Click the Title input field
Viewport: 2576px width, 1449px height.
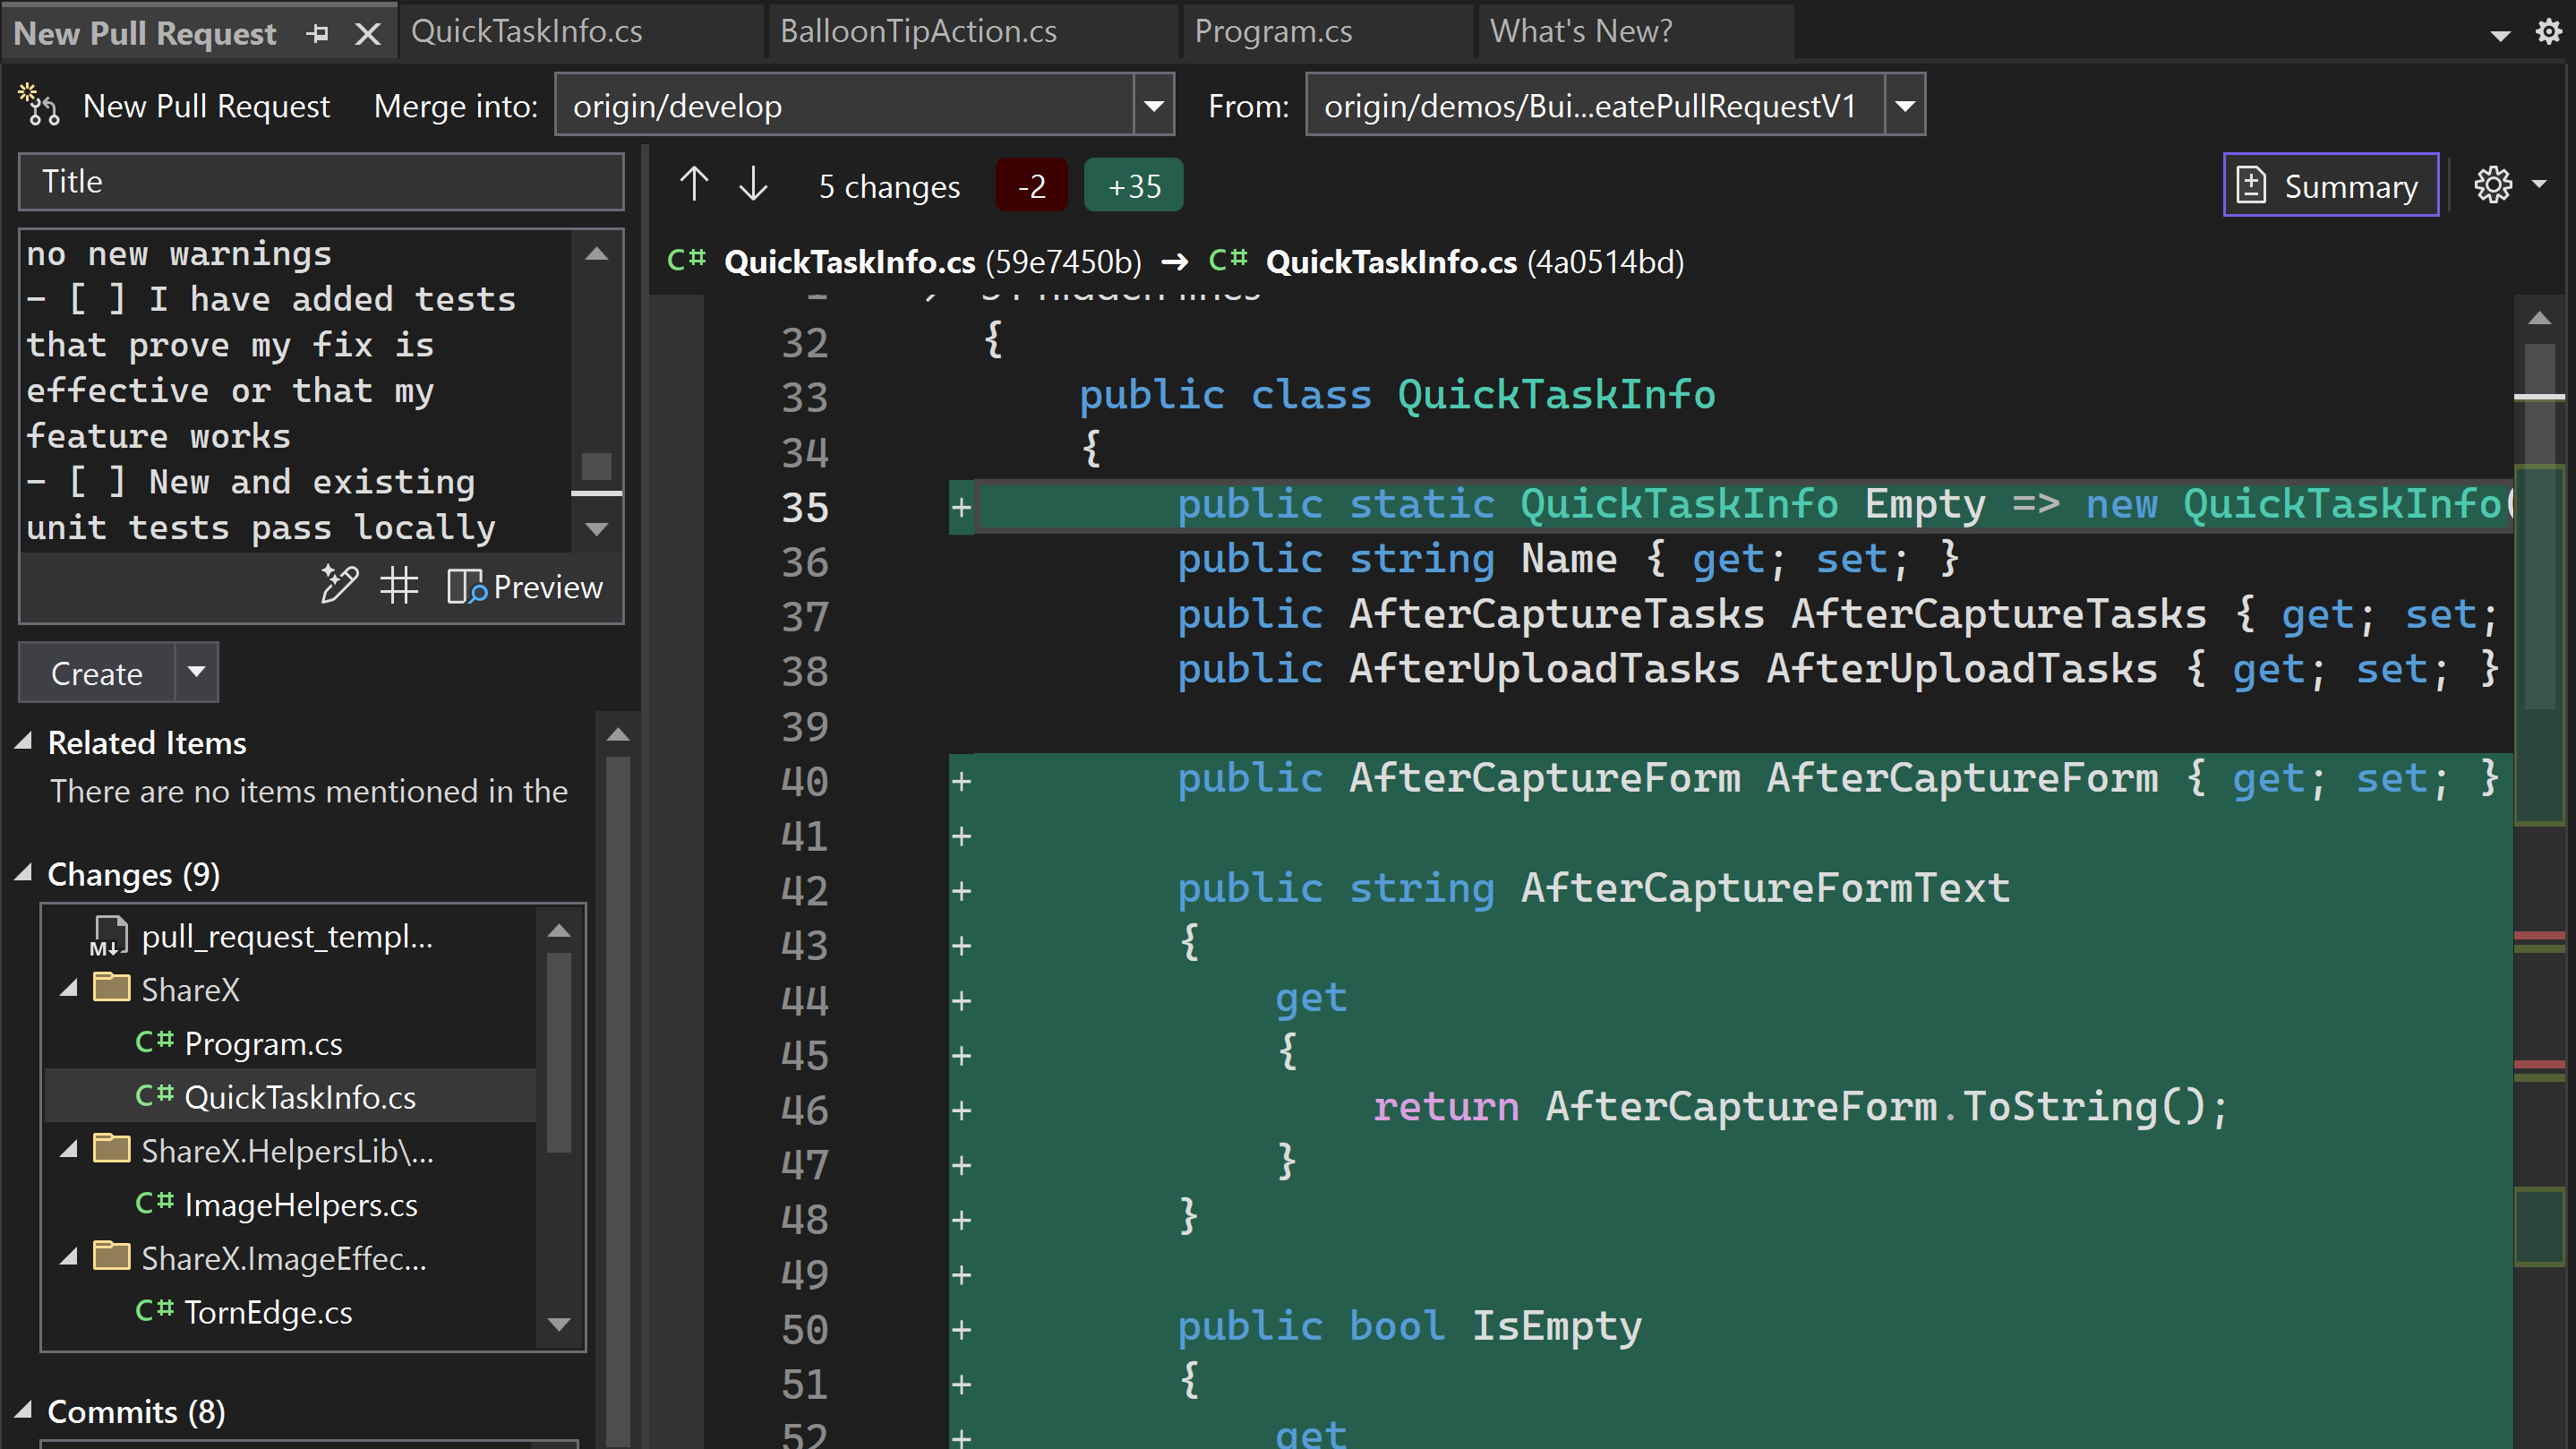322,181
